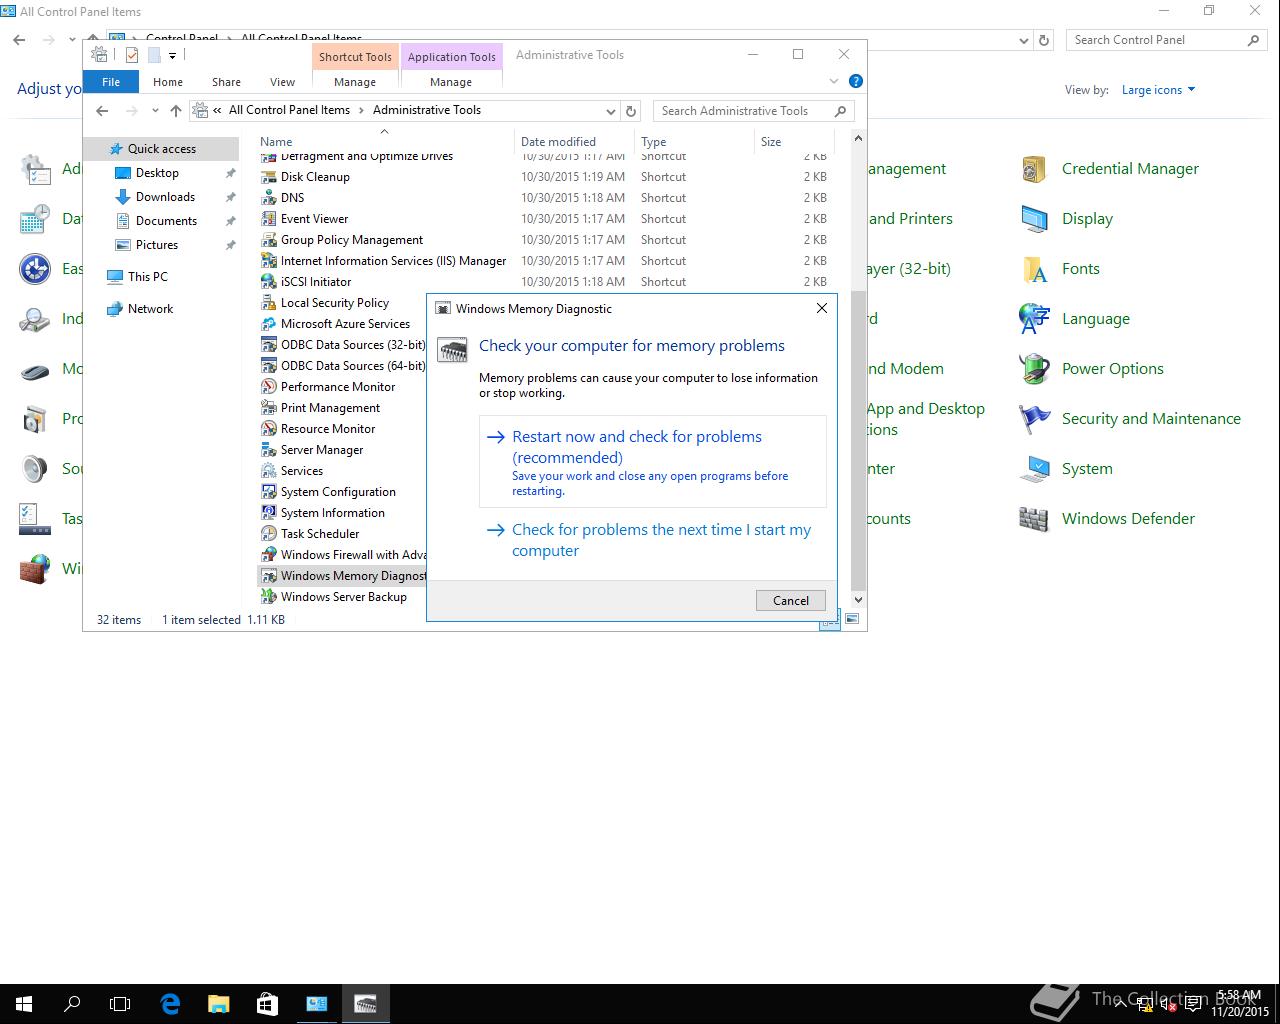Open Downloads in navigation pane
Viewport: 1280px width, 1024px height.
coord(165,197)
